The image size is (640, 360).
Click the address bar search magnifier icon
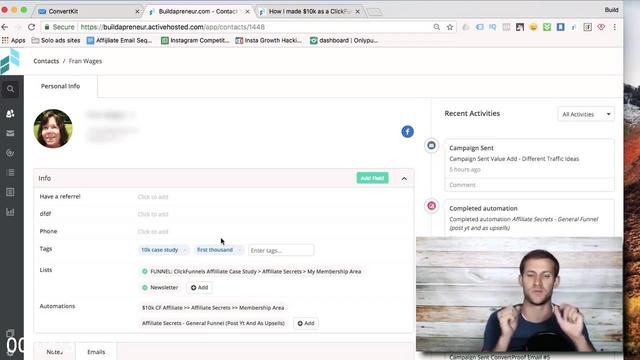click(x=437, y=27)
